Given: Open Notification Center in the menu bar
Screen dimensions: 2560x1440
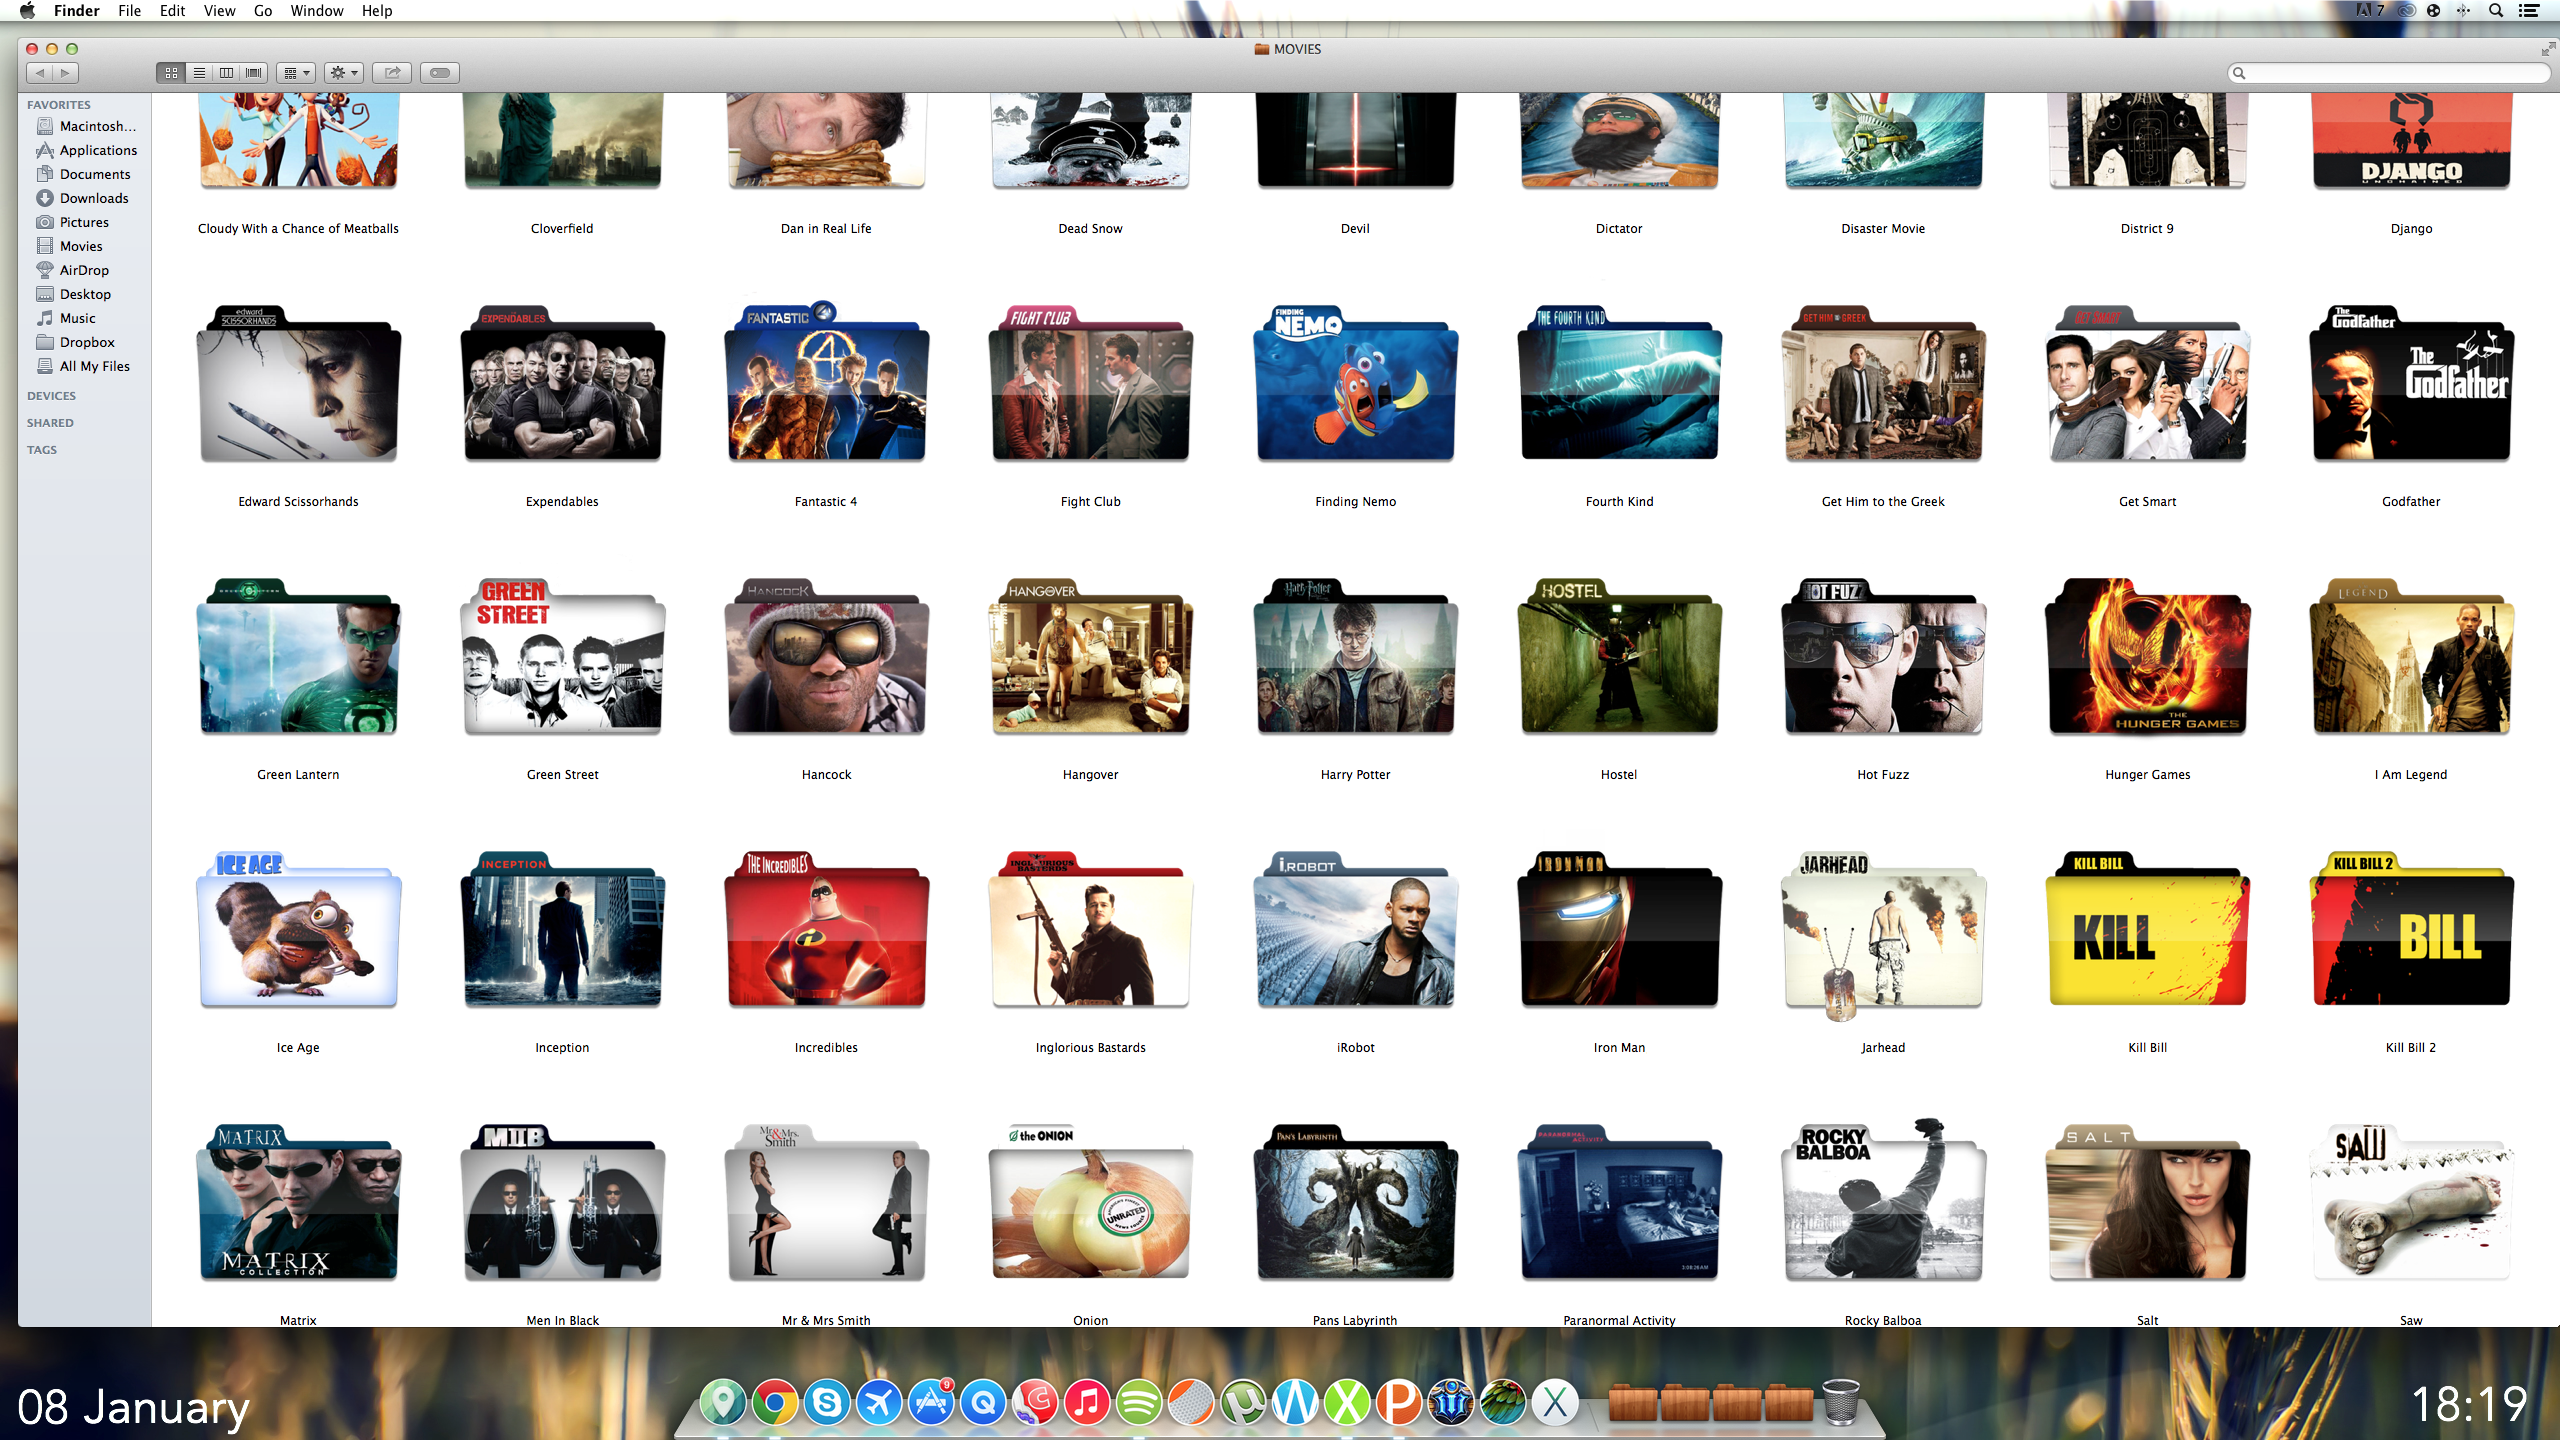Looking at the screenshot, I should (2530, 11).
